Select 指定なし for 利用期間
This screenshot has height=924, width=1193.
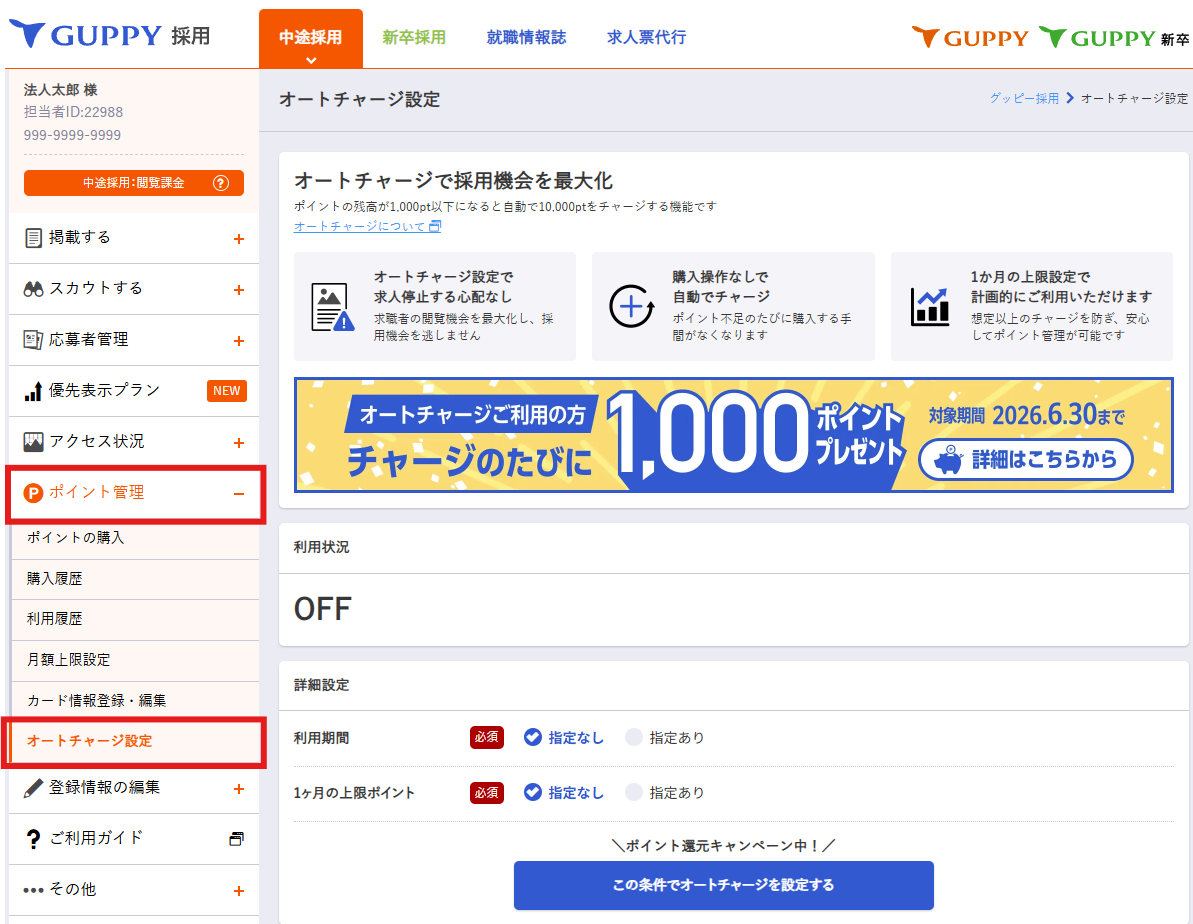point(564,738)
